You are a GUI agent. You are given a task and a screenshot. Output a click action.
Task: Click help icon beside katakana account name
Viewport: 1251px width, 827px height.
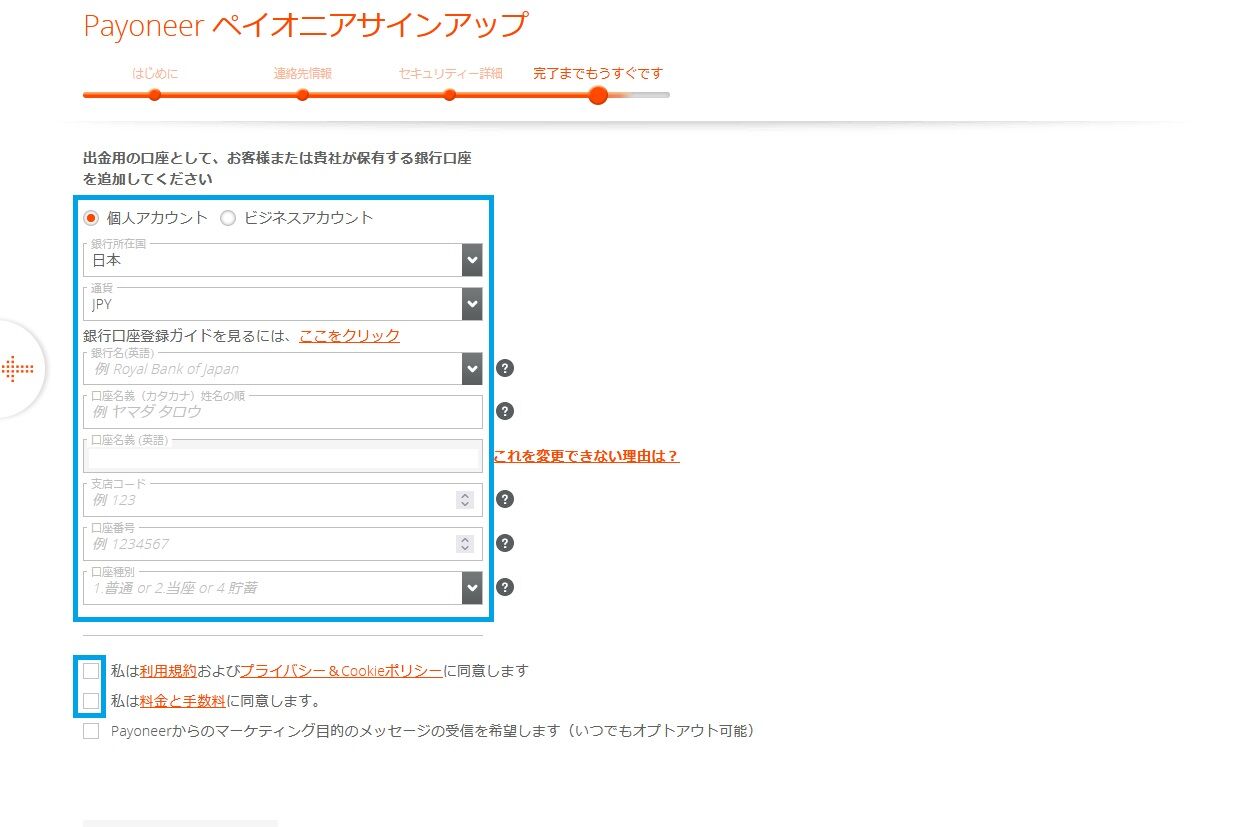click(506, 411)
